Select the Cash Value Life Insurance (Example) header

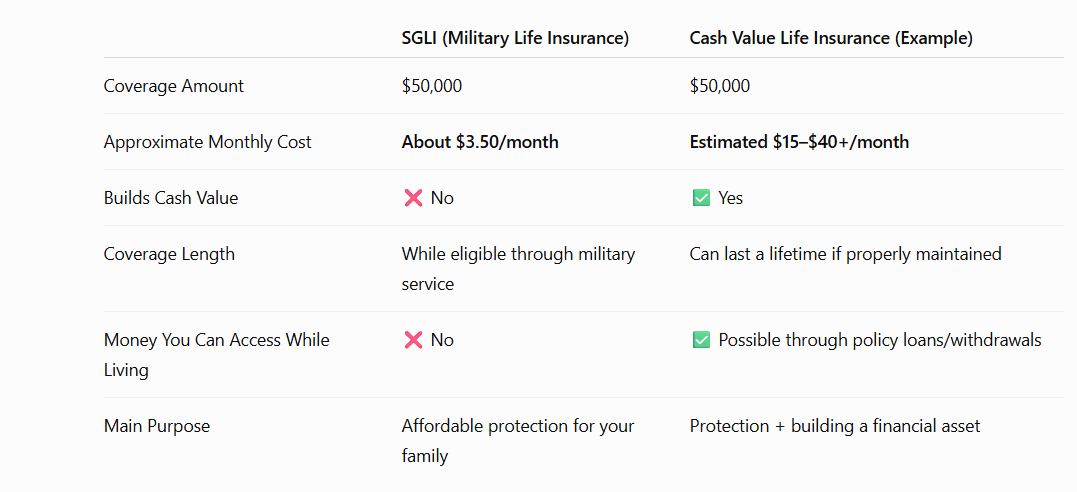tap(831, 38)
